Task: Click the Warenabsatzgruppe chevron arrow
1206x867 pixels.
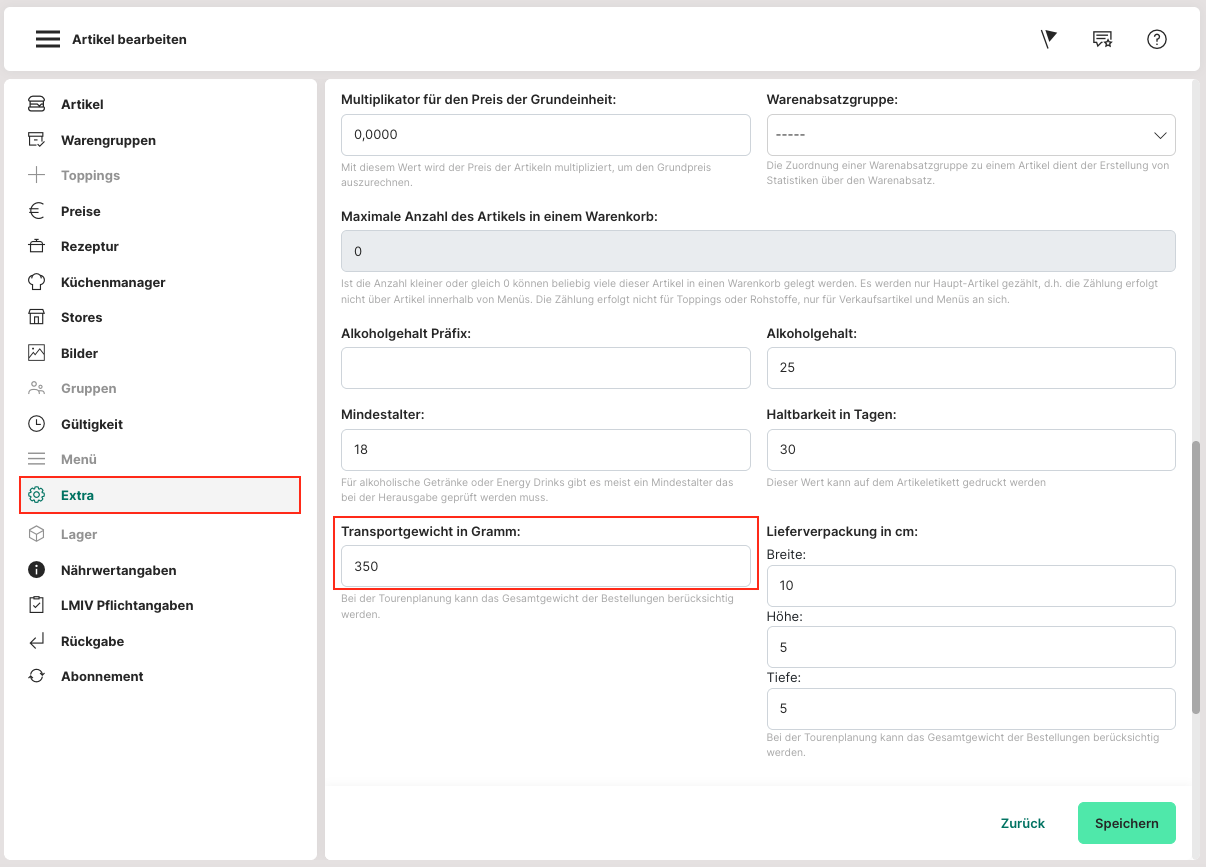Action: pos(1160,135)
